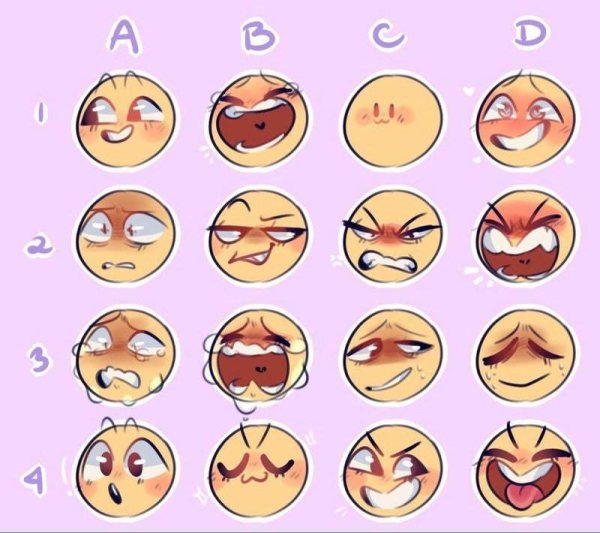Select the crying wailing face B3
Viewport: 600px width, 533px height.
(x=259, y=358)
